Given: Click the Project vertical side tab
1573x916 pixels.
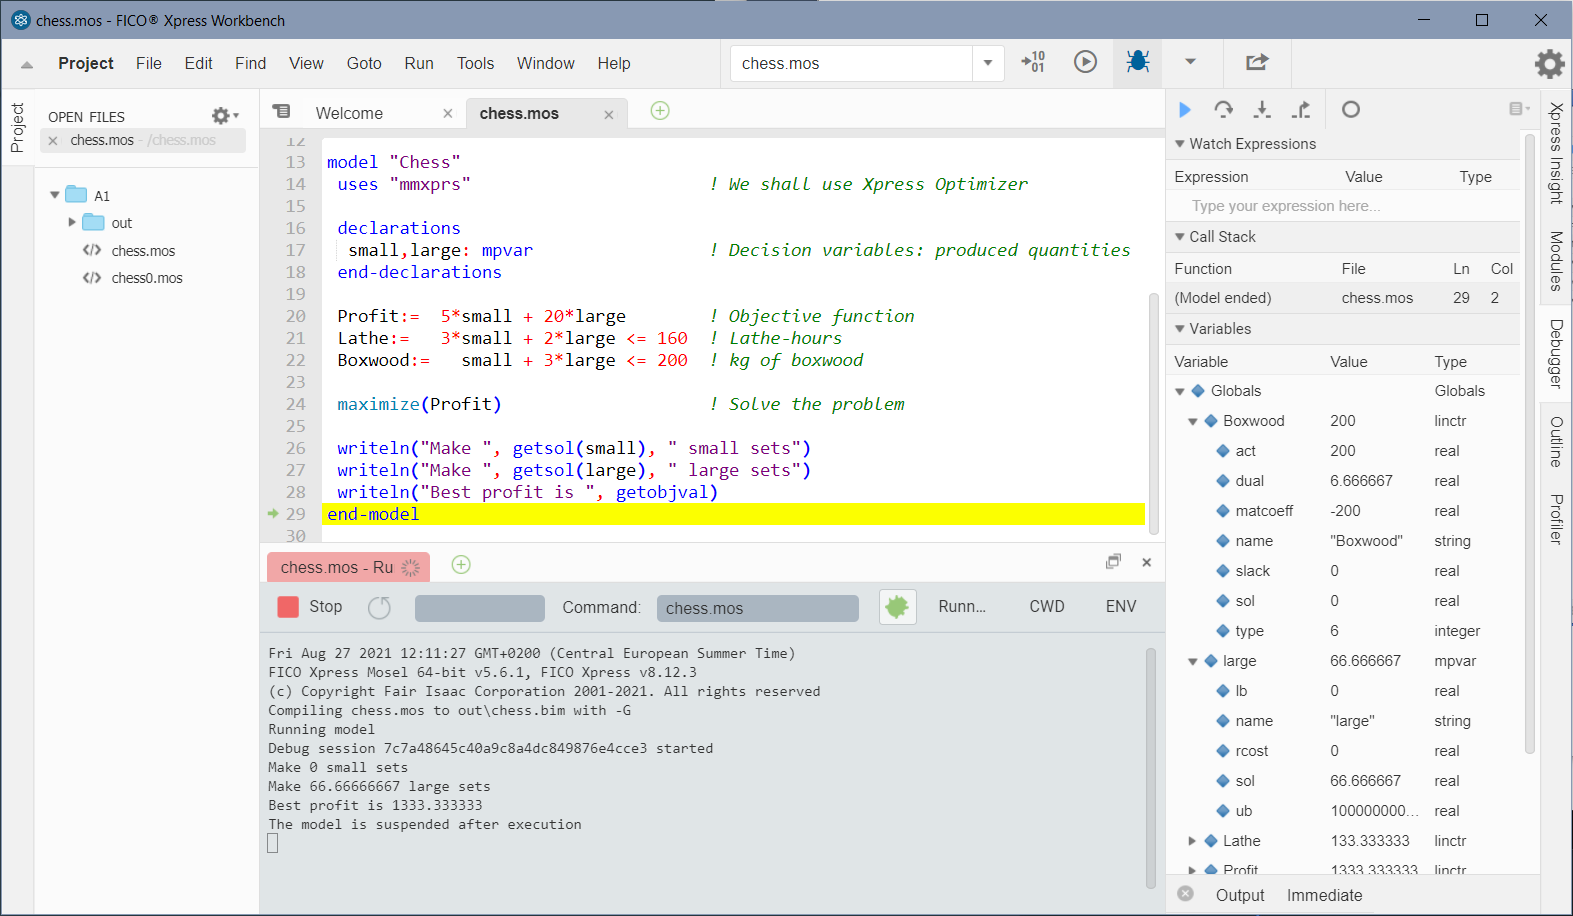Looking at the screenshot, I should [17, 127].
